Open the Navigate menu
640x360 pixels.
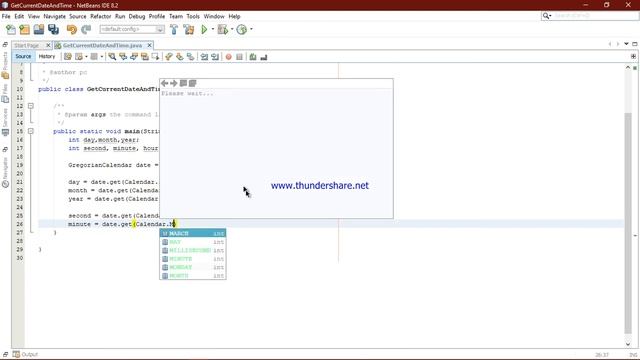[55, 16]
